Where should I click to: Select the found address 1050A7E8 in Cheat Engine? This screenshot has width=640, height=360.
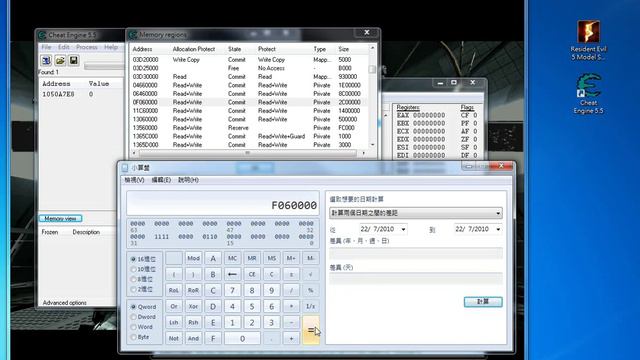58,94
